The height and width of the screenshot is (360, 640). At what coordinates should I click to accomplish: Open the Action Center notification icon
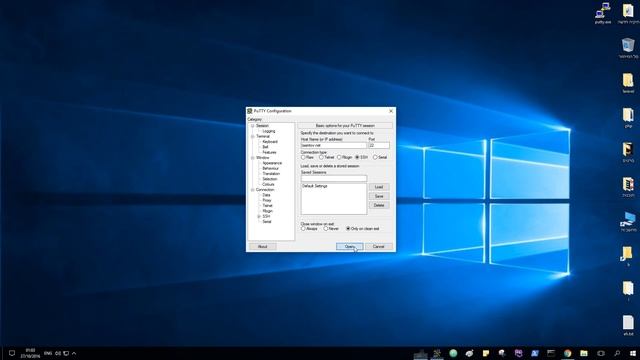click(x=12, y=353)
